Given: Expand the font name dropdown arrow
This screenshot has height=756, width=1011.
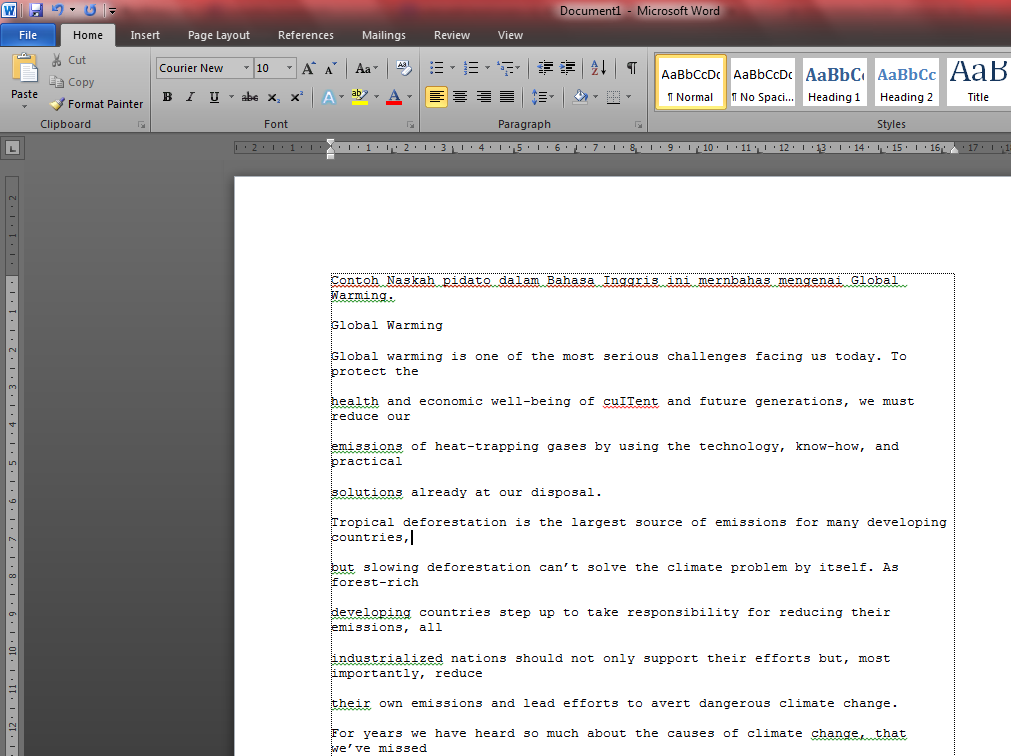Looking at the screenshot, I should point(246,68).
